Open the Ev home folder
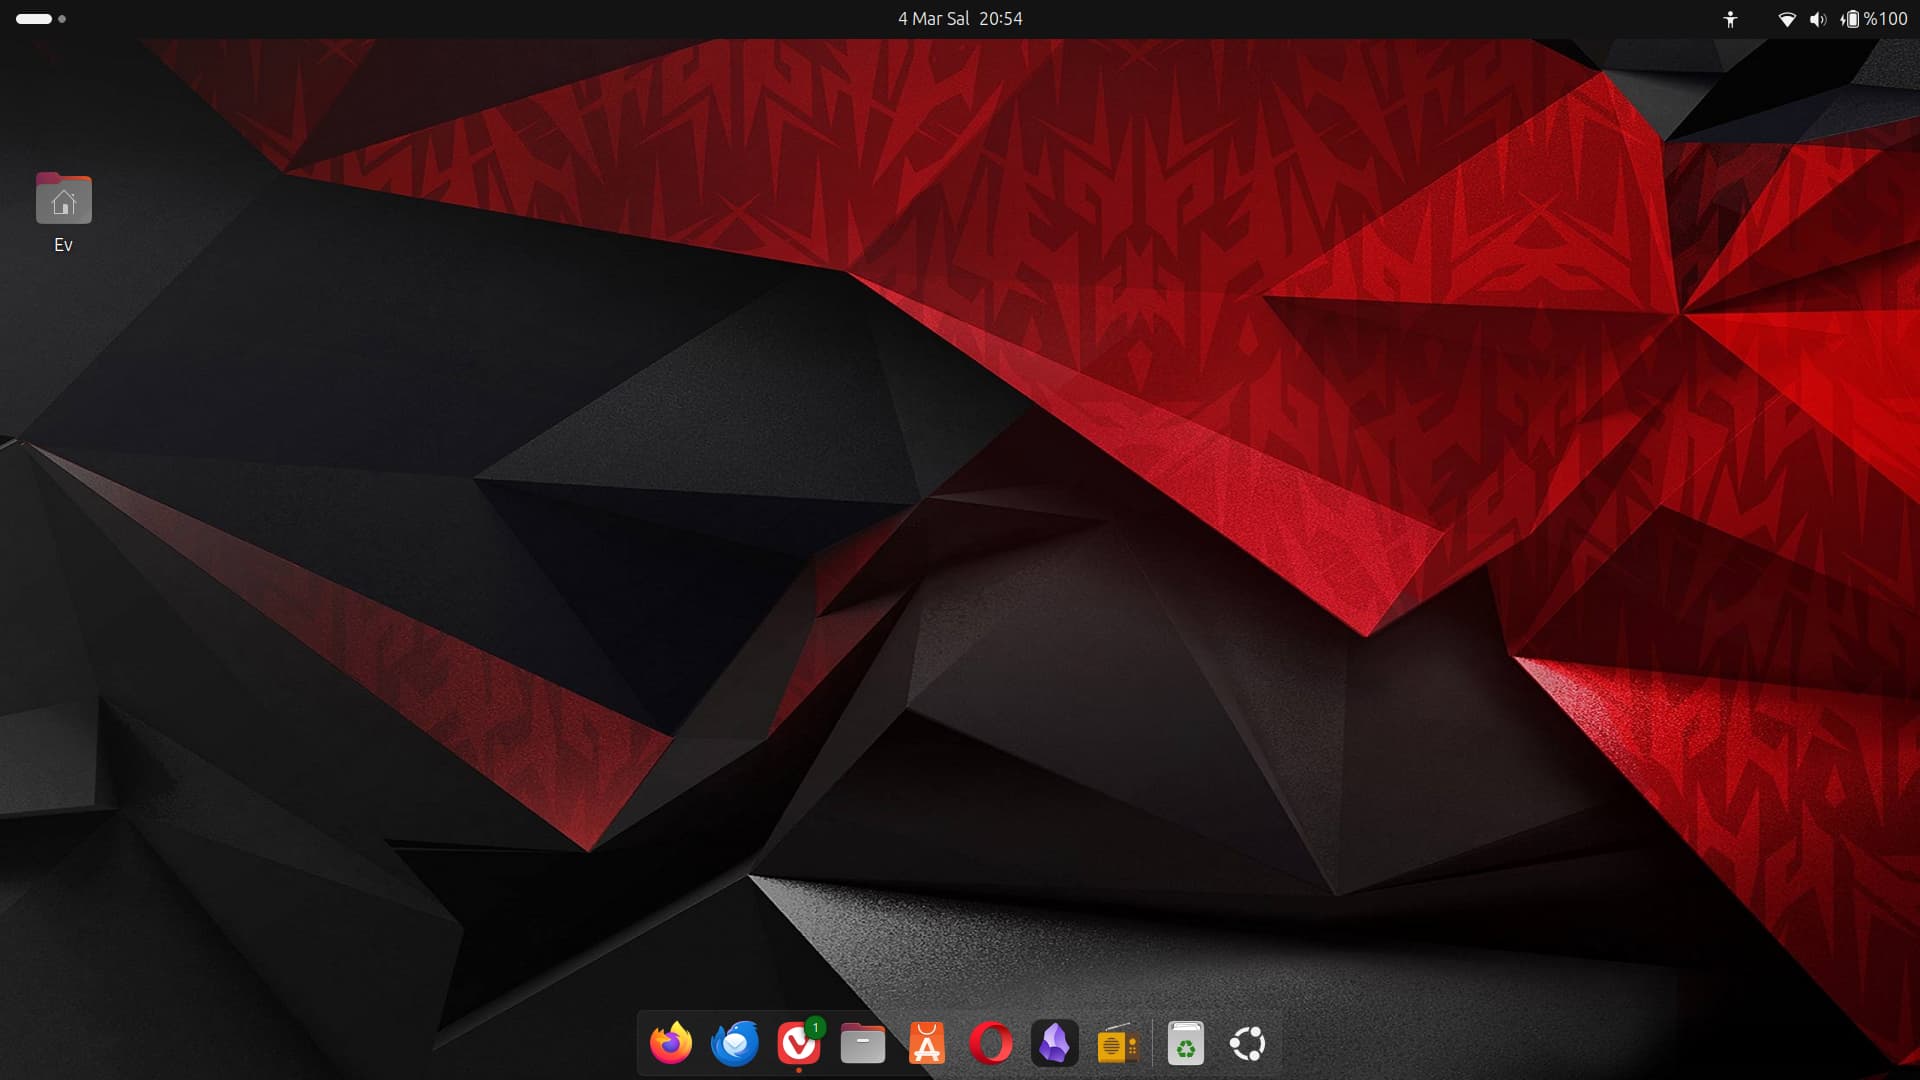This screenshot has width=1920, height=1080. [64, 200]
